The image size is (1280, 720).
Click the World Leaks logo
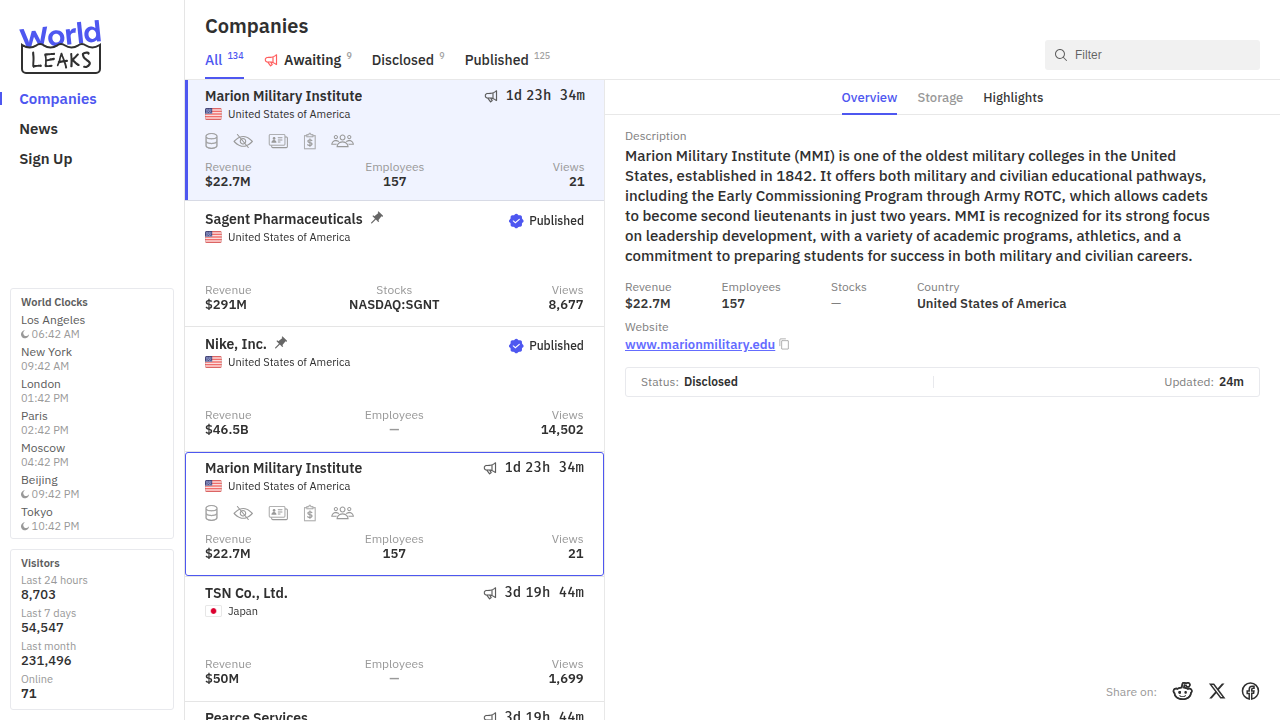coord(60,47)
